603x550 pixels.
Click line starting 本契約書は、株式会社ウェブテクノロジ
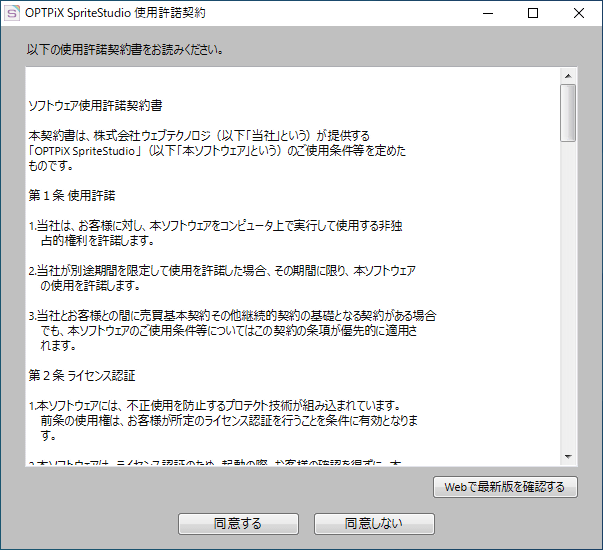(199, 136)
